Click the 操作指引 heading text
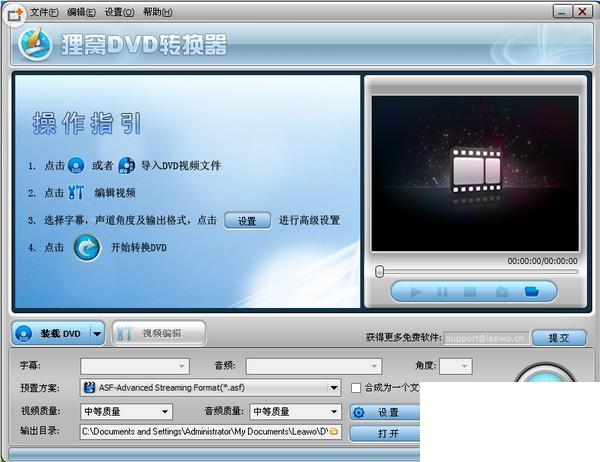The height and width of the screenshot is (462, 600). pyautogui.click(x=87, y=123)
